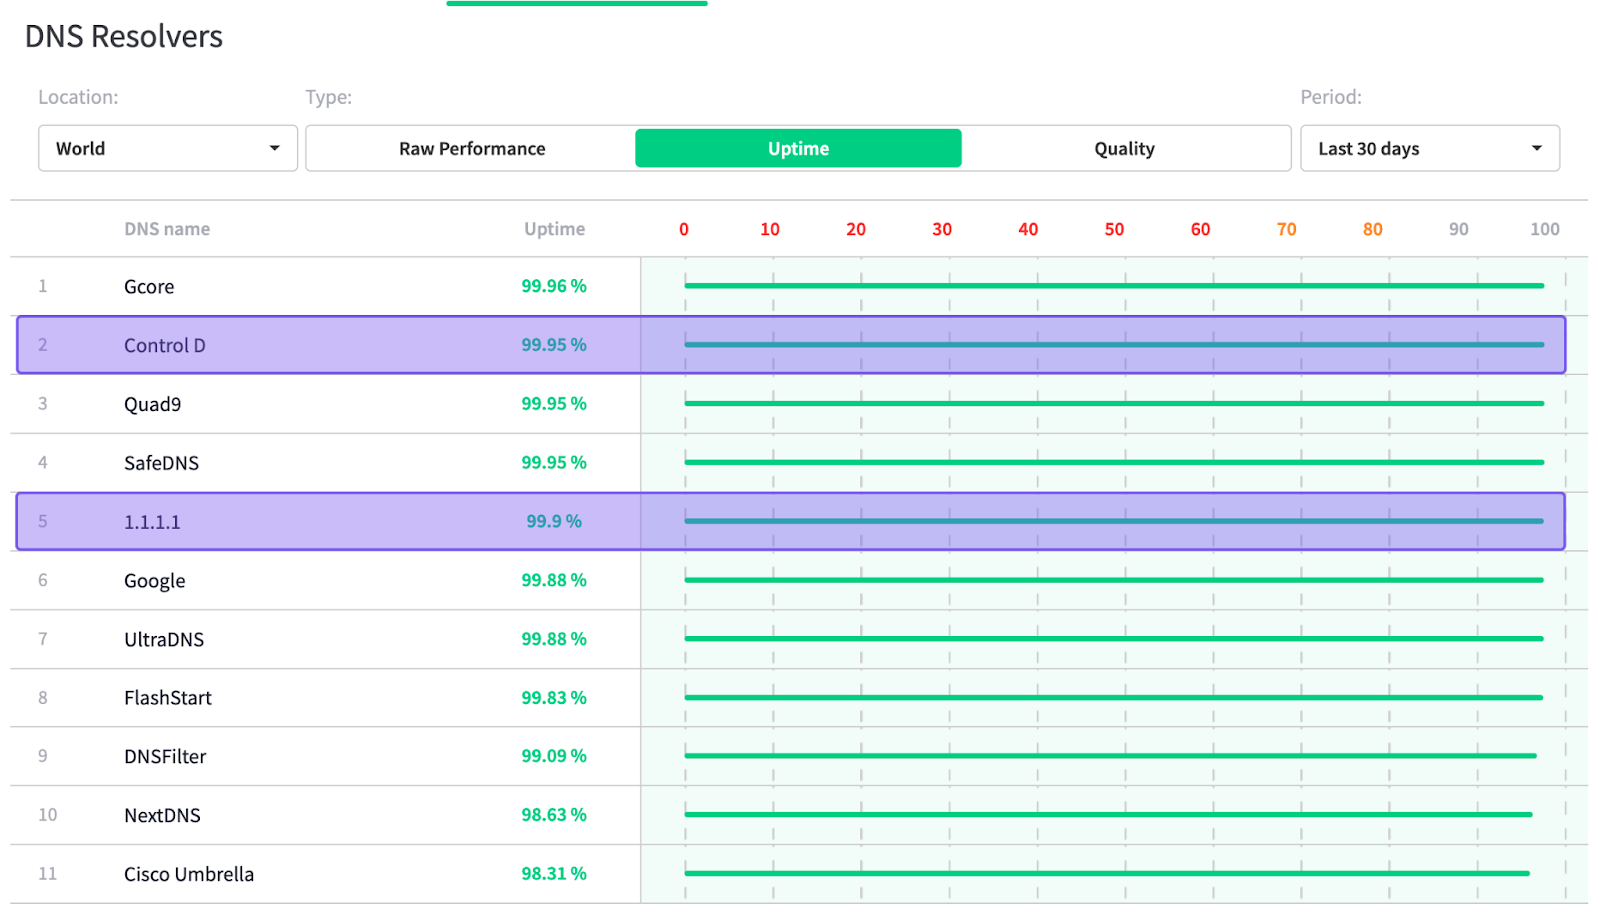Viewport: 1600px width, 922px height.
Task: Click the 50 scale label in the header
Action: [1114, 229]
